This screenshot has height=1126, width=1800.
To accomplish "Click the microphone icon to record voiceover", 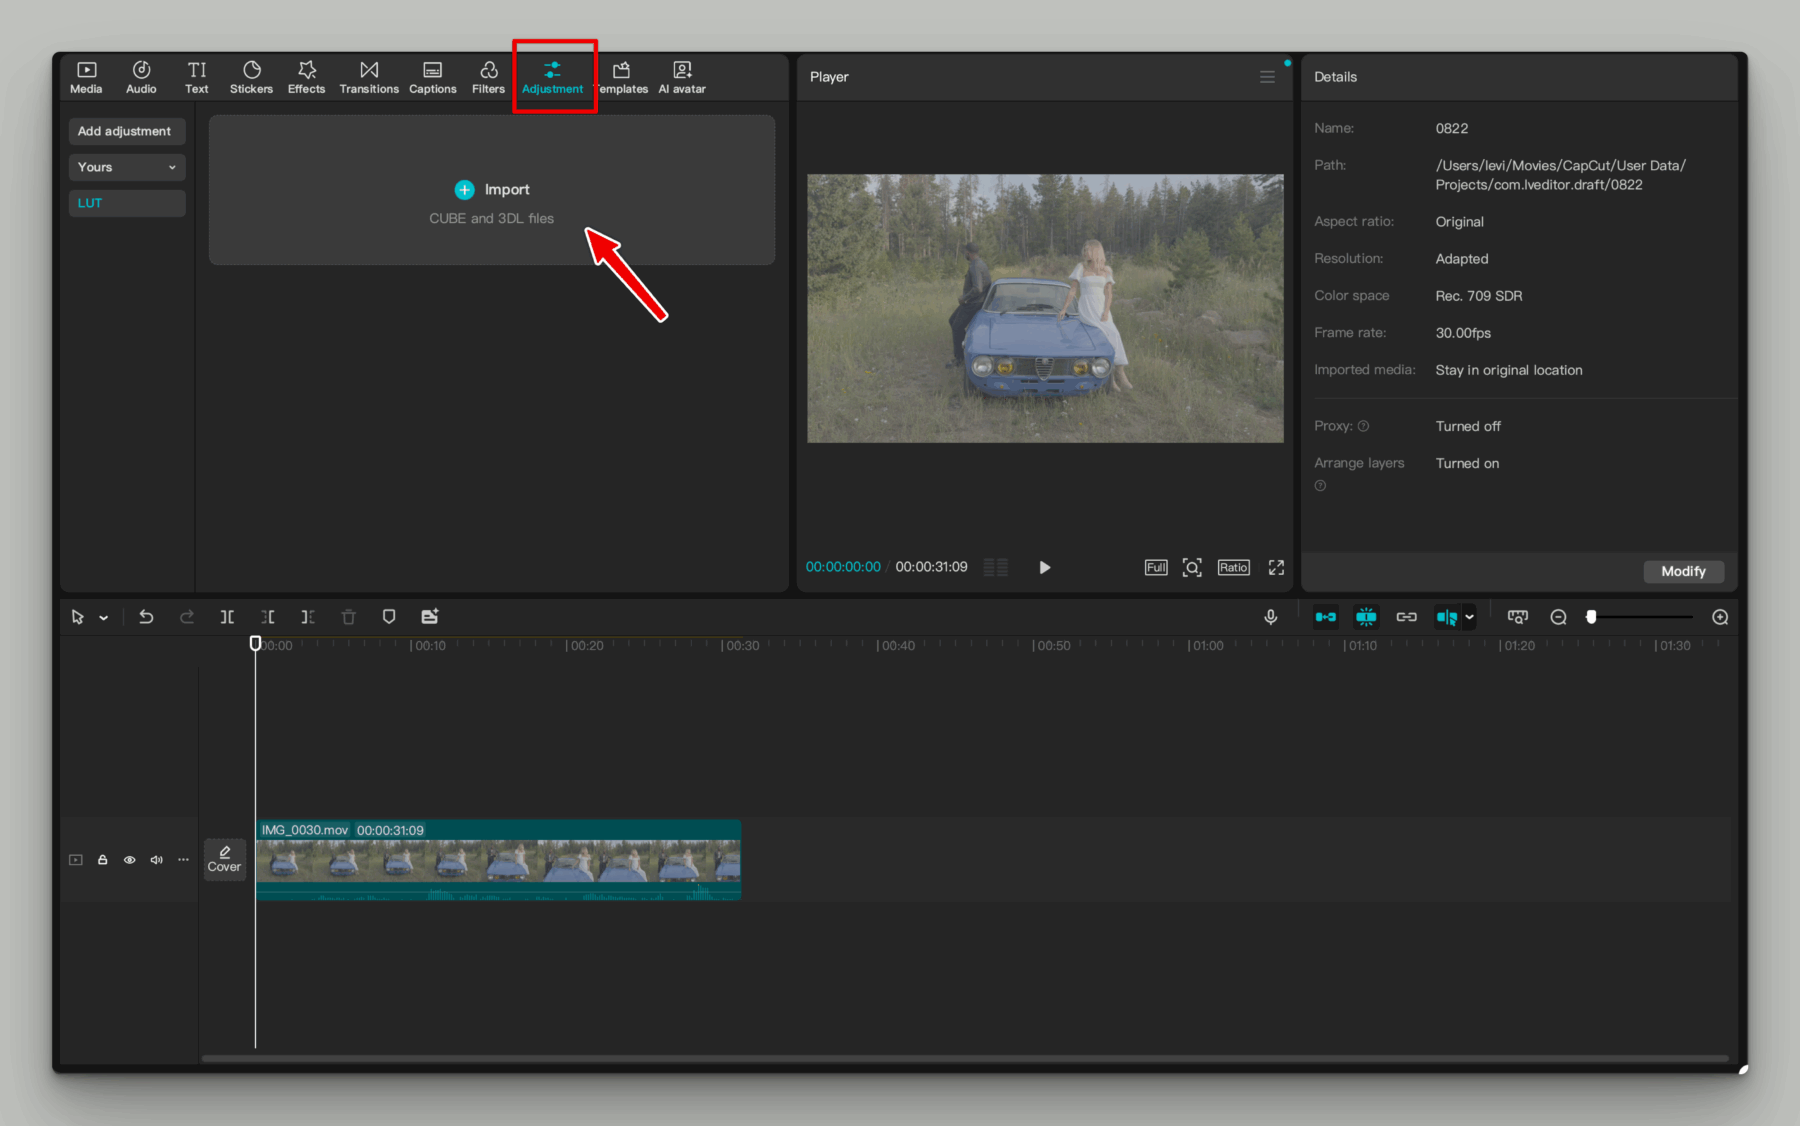I will pyautogui.click(x=1270, y=617).
